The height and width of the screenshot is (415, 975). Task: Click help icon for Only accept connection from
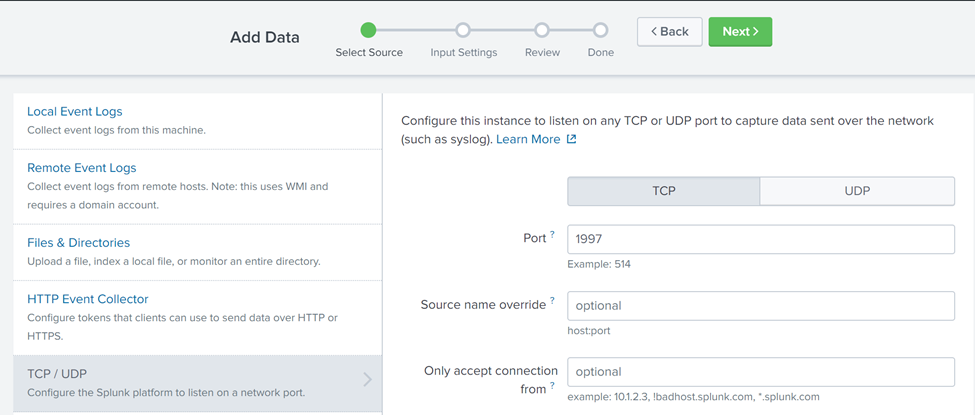(552, 386)
